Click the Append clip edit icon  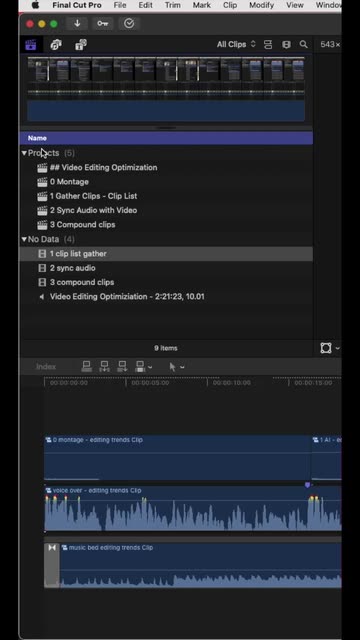(x=122, y=367)
